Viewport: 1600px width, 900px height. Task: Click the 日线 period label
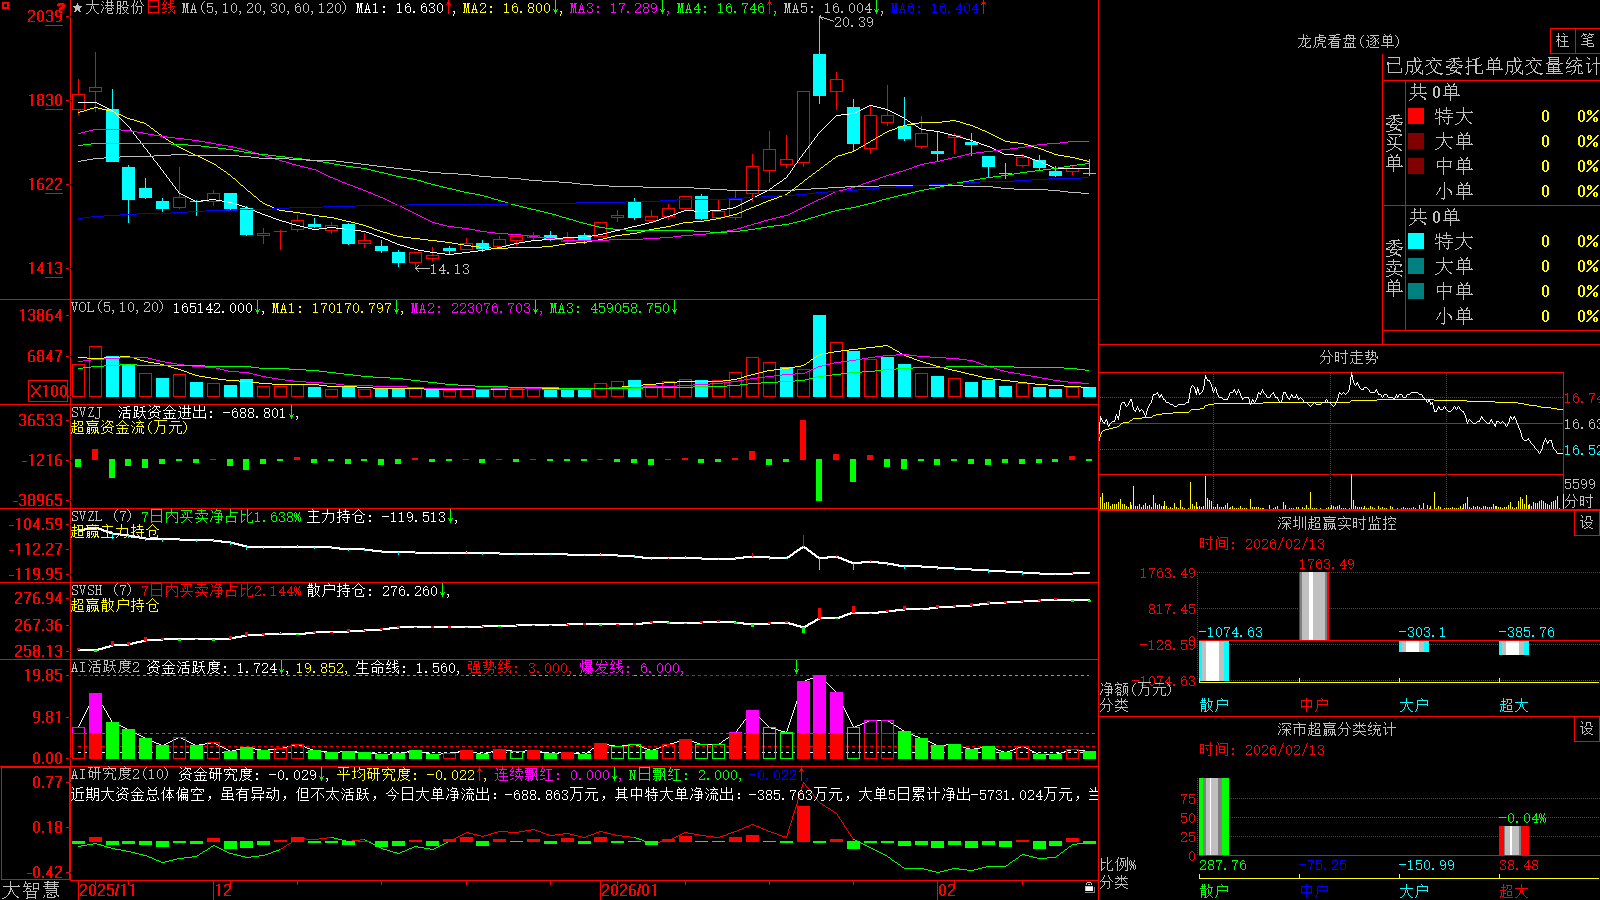point(161,8)
